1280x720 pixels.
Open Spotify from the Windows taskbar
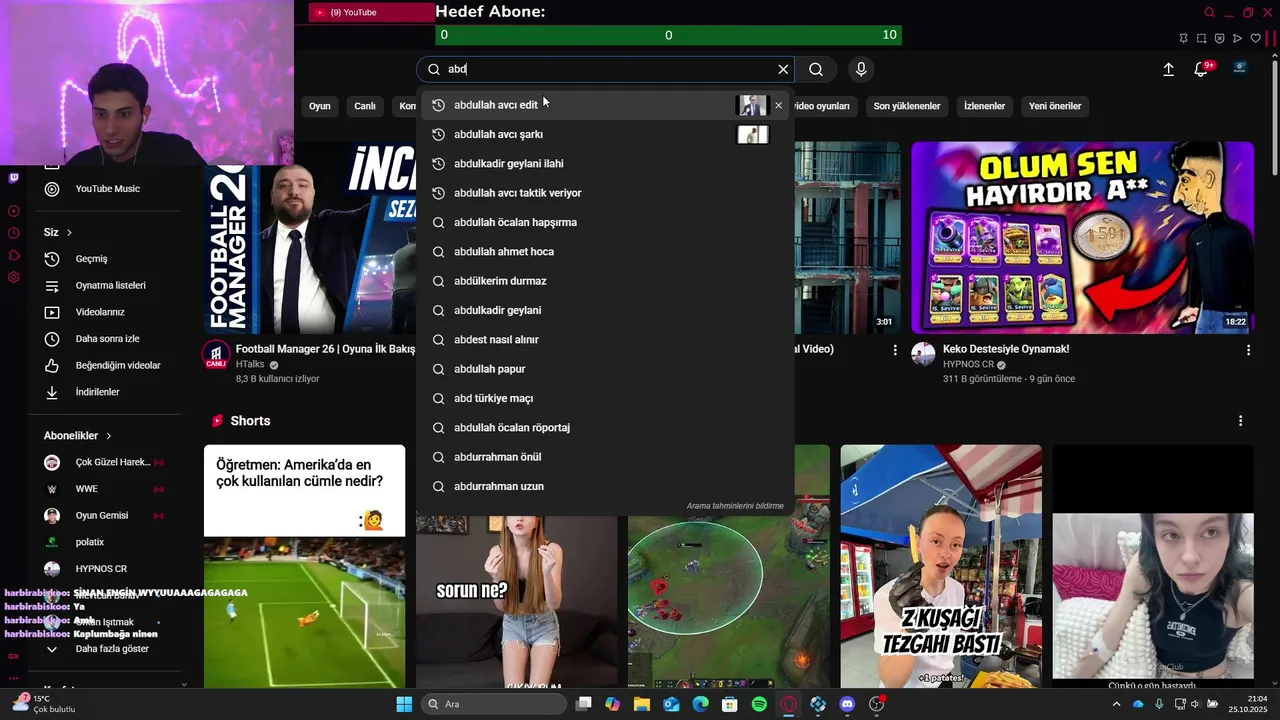[x=759, y=704]
